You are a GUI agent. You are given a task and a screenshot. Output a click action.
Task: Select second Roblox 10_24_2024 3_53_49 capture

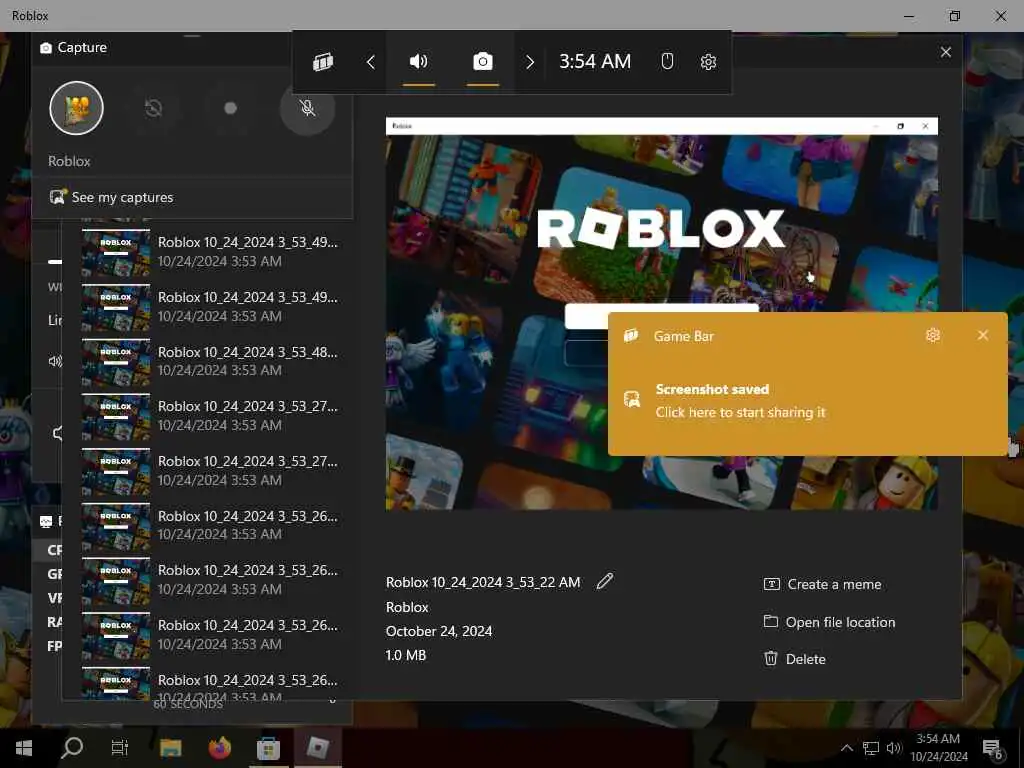click(210, 306)
